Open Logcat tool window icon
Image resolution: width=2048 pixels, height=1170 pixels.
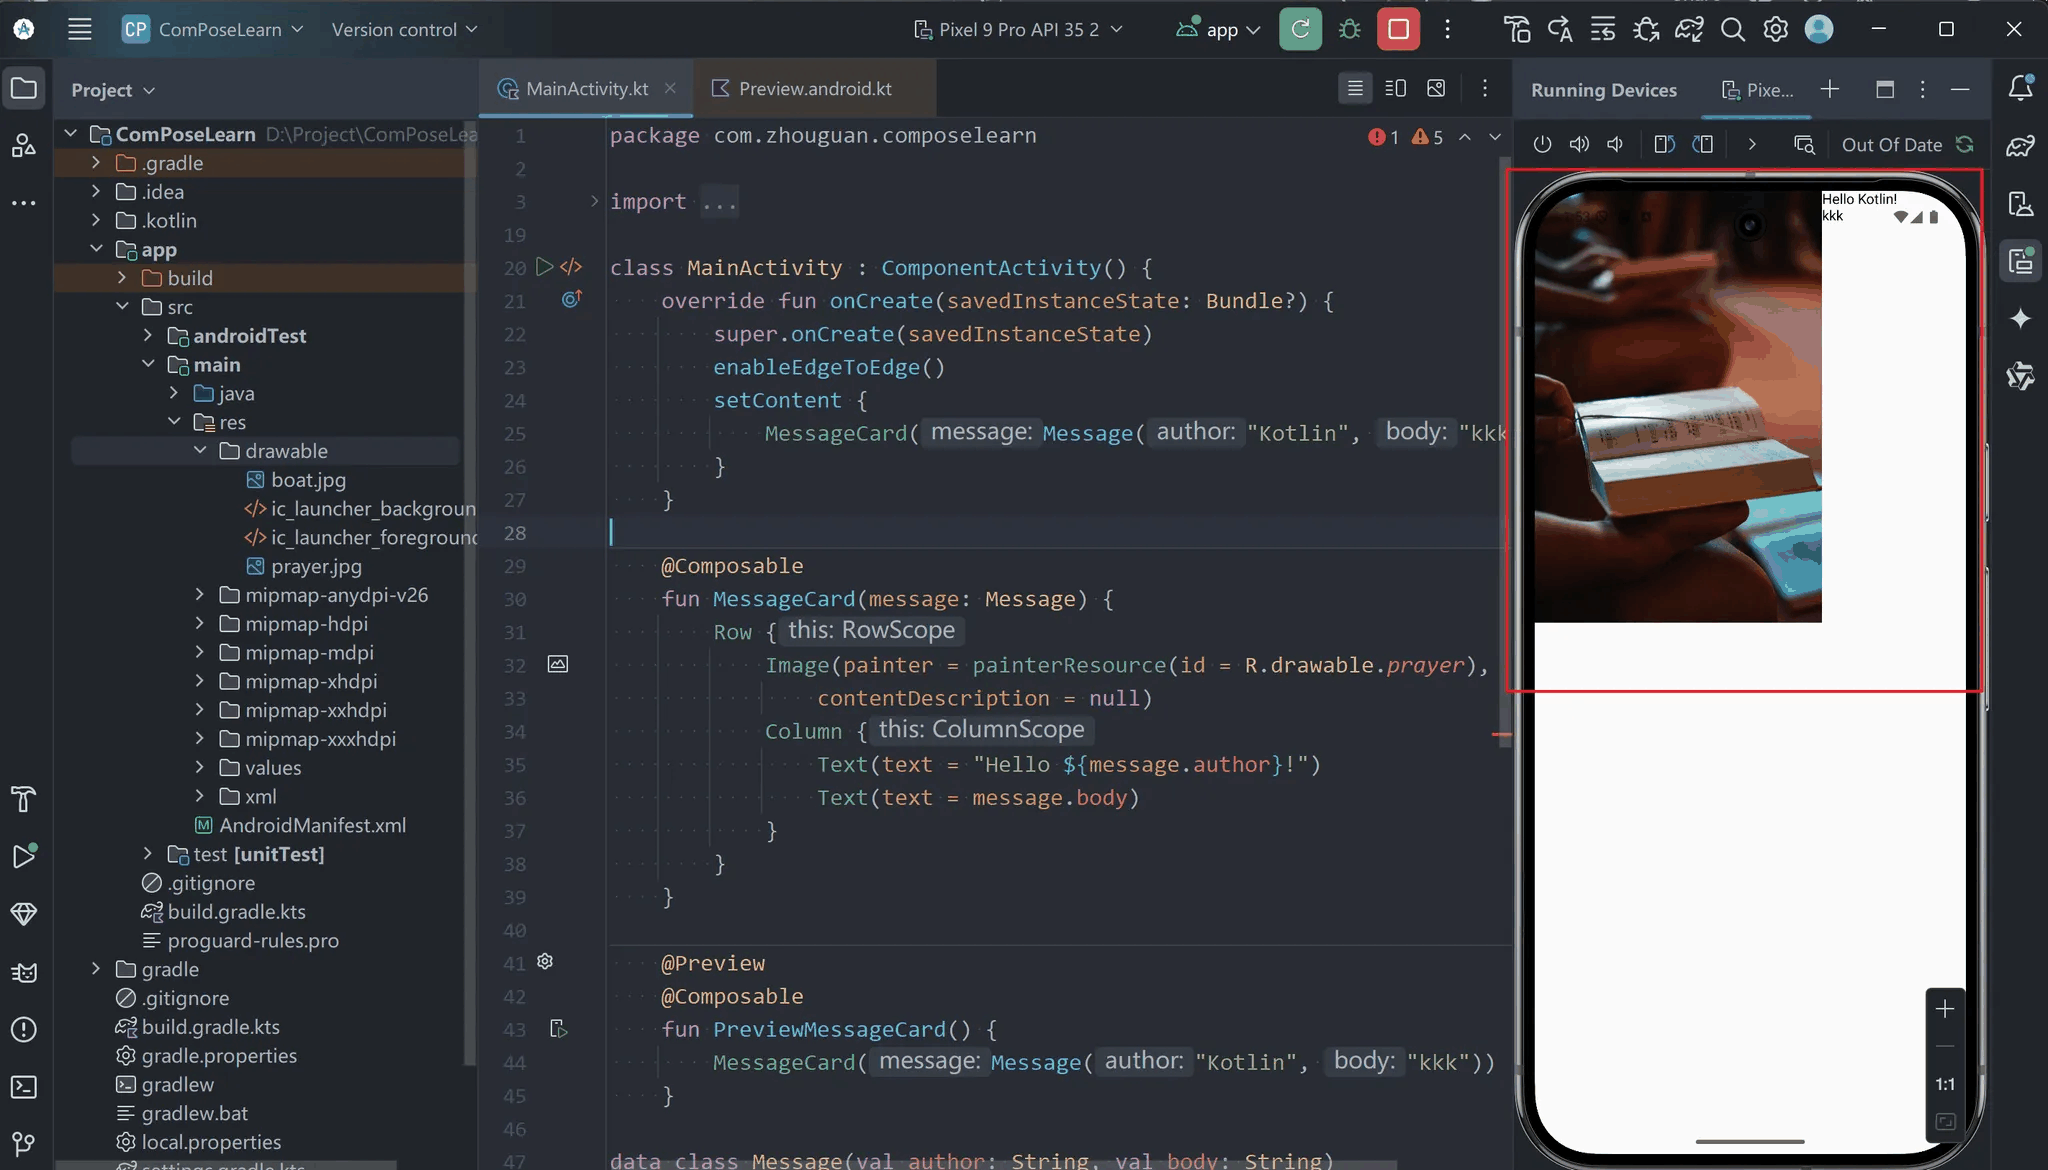(24, 972)
